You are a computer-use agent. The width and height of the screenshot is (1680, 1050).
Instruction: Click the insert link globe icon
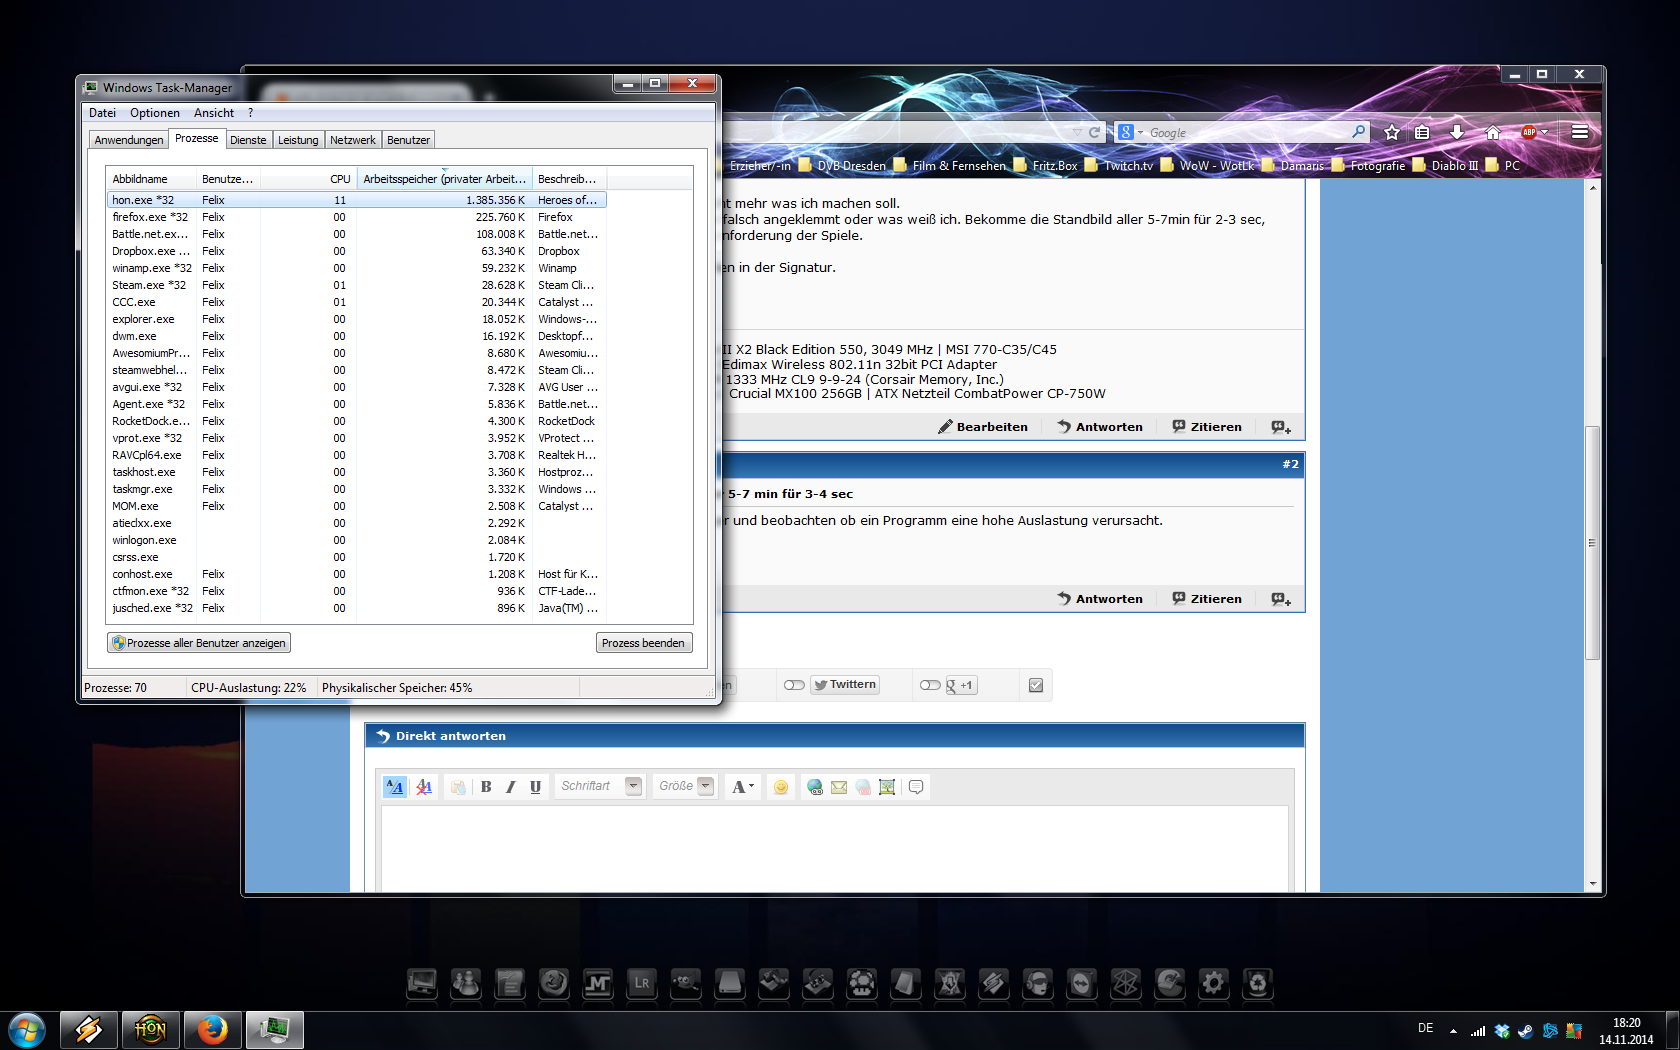815,787
